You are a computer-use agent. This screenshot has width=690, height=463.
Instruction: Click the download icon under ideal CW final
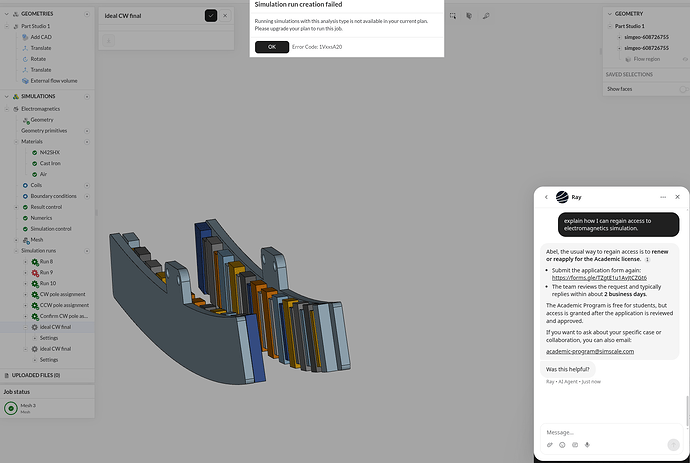pyautogui.click(x=108, y=41)
